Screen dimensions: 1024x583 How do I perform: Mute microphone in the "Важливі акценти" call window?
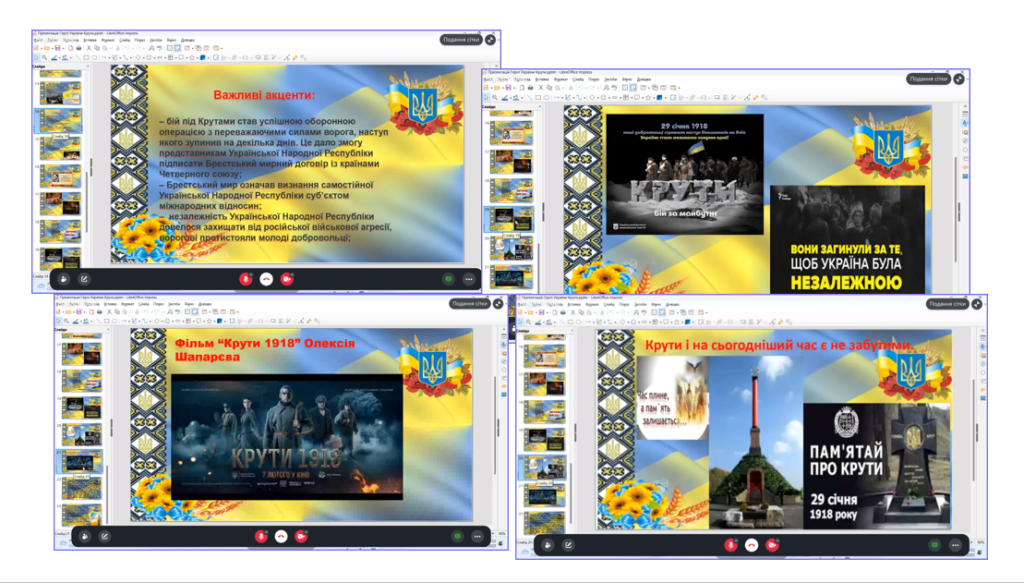click(x=245, y=280)
